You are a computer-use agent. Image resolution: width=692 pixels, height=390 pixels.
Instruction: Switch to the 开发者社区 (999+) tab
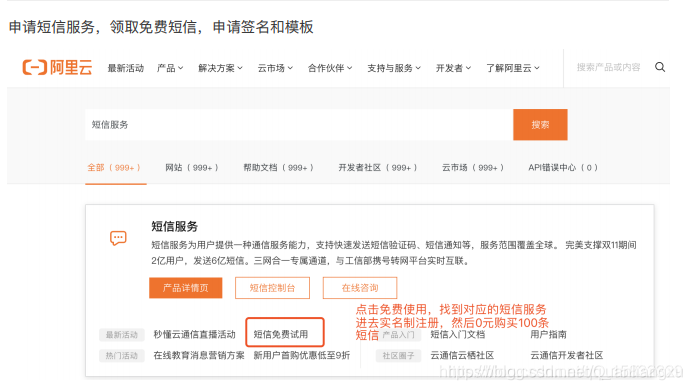pyautogui.click(x=377, y=168)
